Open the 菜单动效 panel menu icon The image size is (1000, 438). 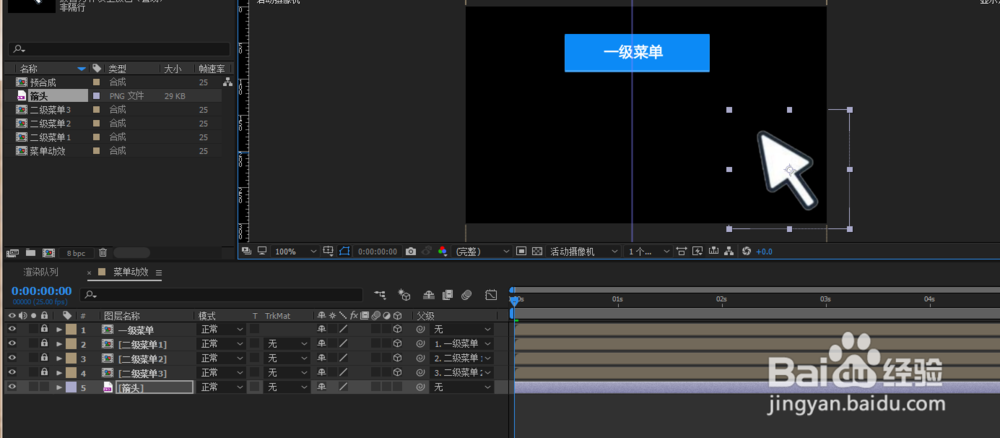pos(159,273)
